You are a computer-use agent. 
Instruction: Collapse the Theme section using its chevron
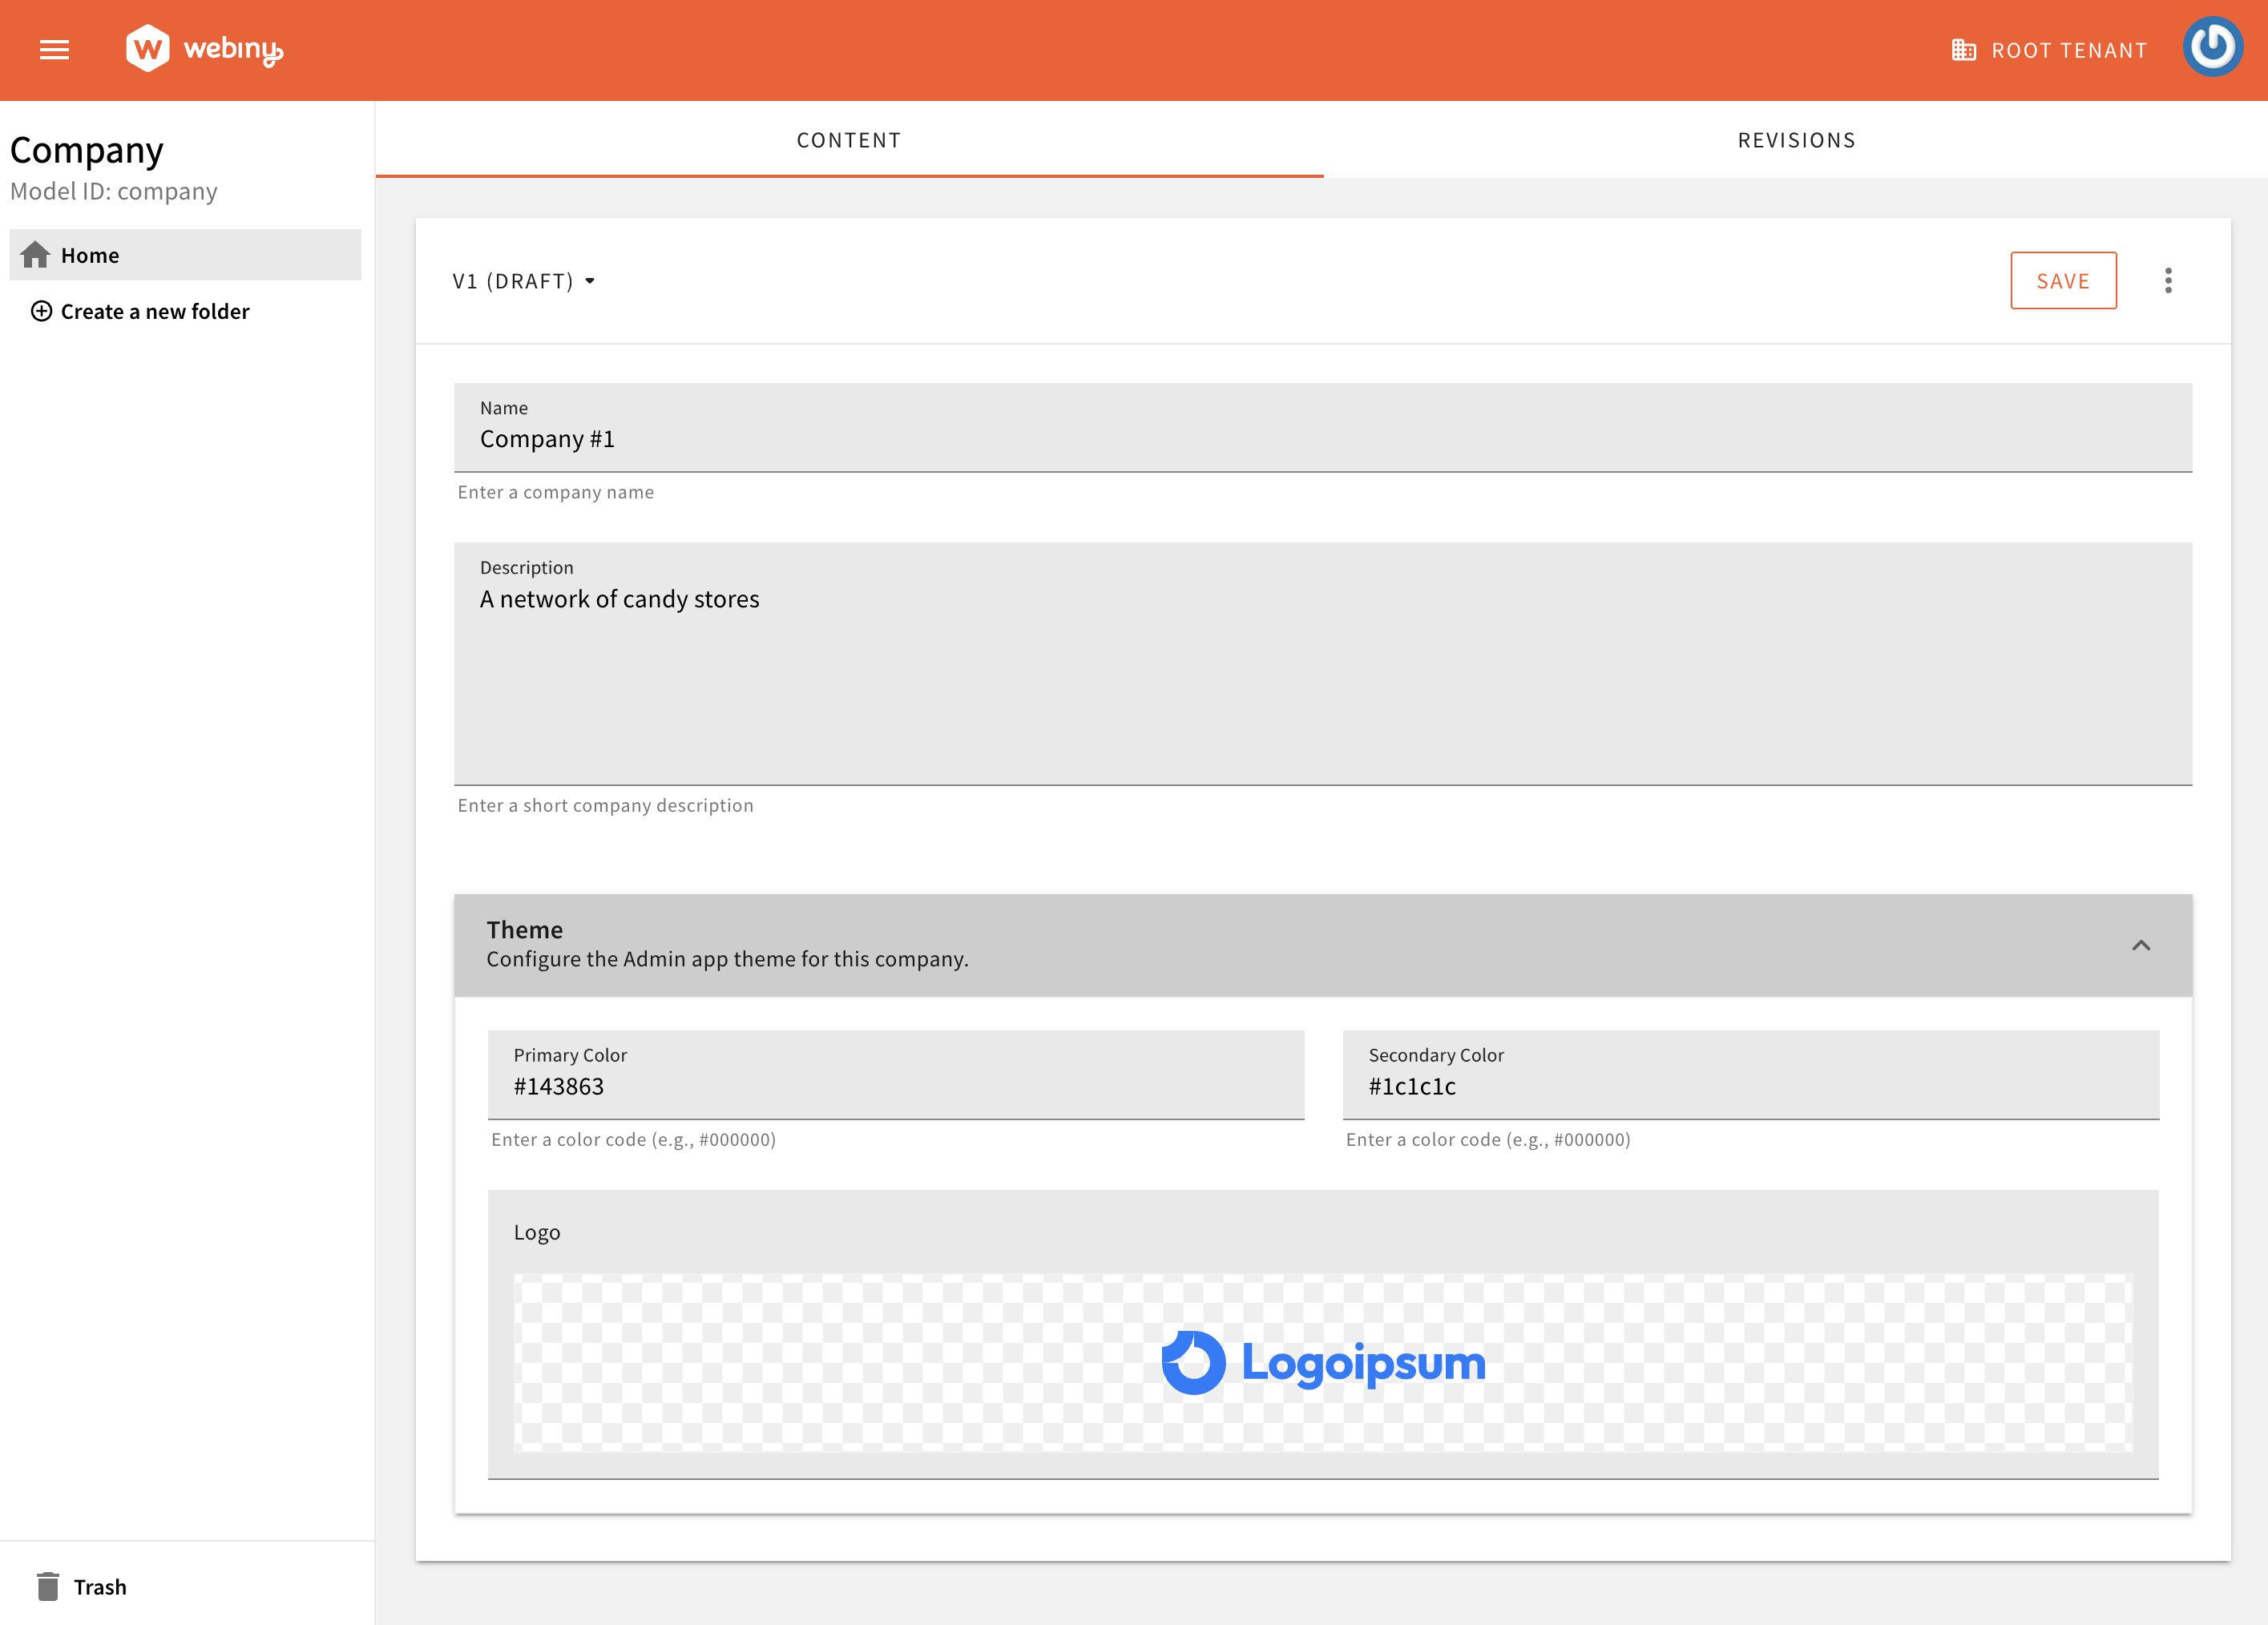coord(2142,944)
